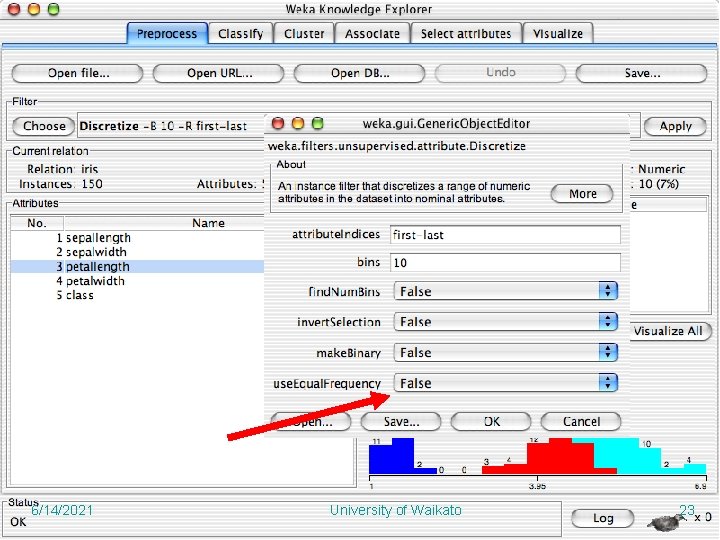Select the sepalwidth attribute row
The height and width of the screenshot is (540, 720).
[x=137, y=252]
